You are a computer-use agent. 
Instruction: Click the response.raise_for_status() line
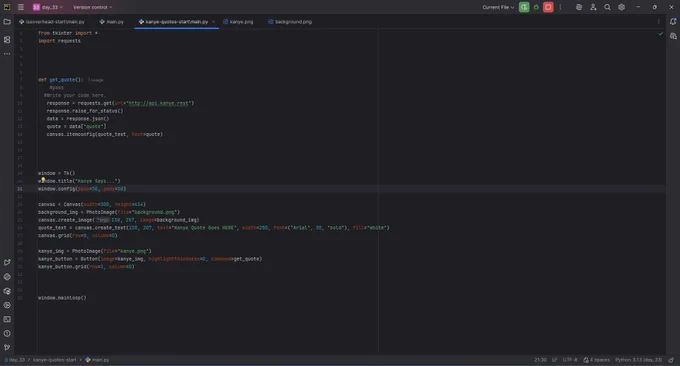85,111
